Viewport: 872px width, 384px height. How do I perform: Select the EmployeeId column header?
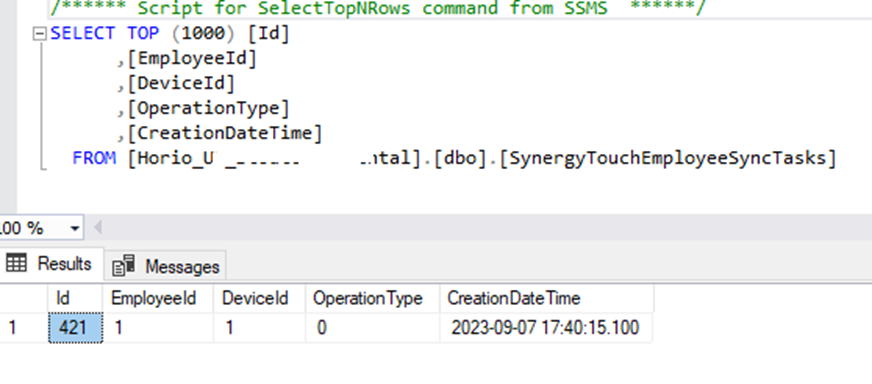coord(157,299)
